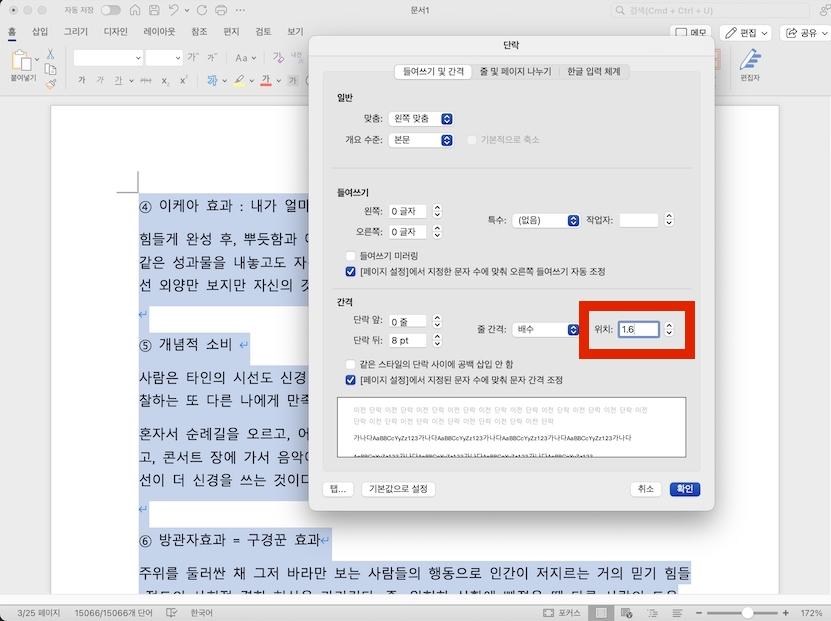Click the superscript x² icon
The width and height of the screenshot is (831, 621).
pos(183,80)
